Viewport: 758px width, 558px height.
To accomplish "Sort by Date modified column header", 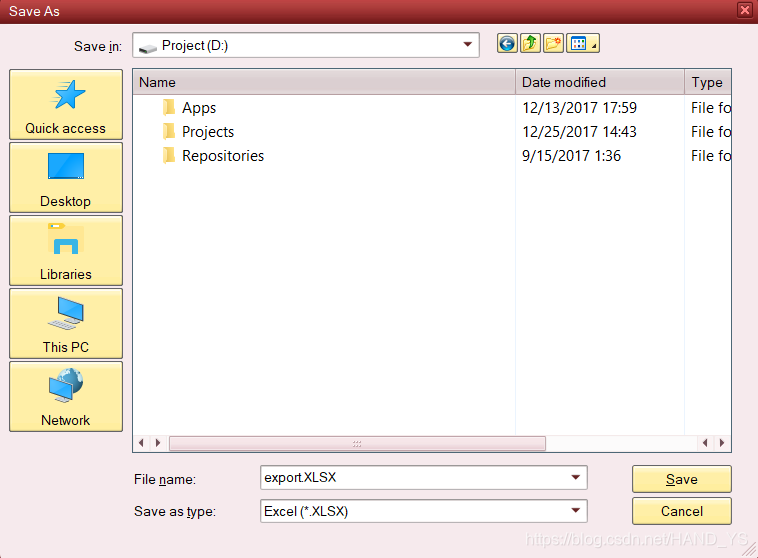I will pyautogui.click(x=600, y=82).
